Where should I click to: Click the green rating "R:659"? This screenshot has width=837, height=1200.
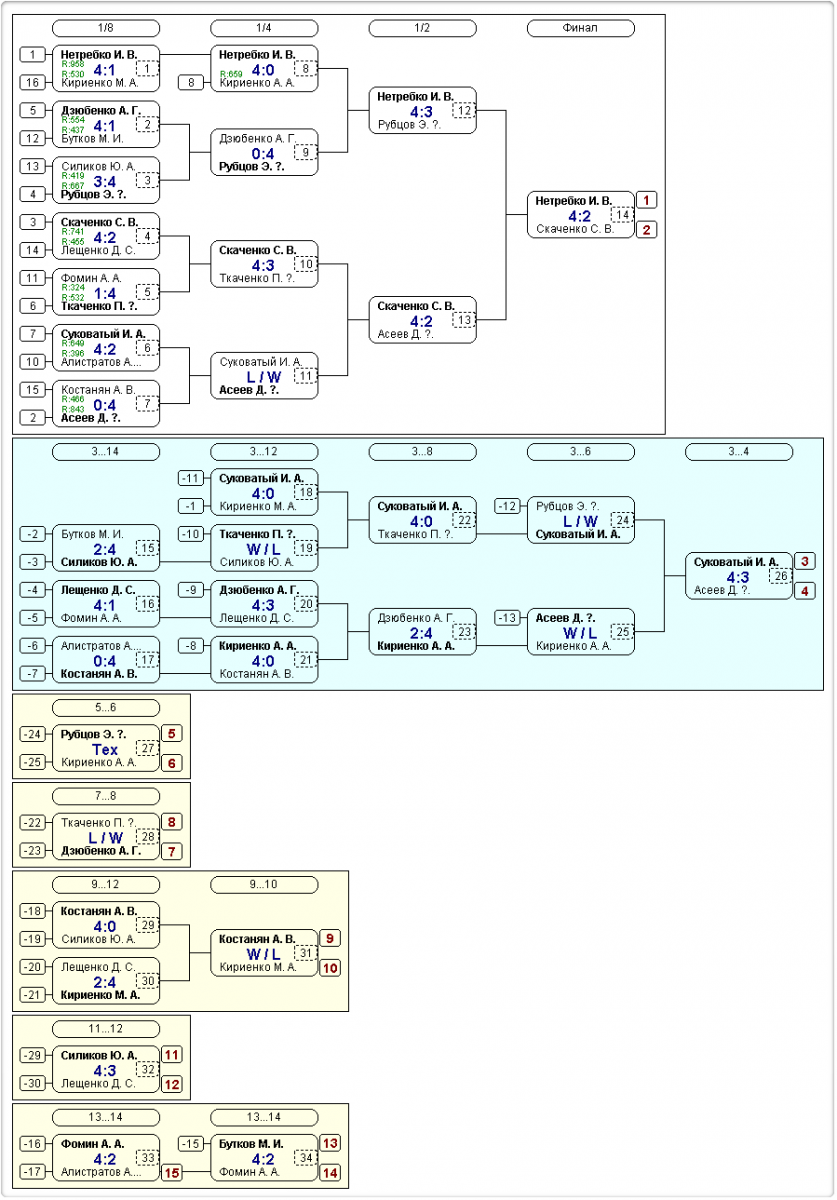(231, 74)
